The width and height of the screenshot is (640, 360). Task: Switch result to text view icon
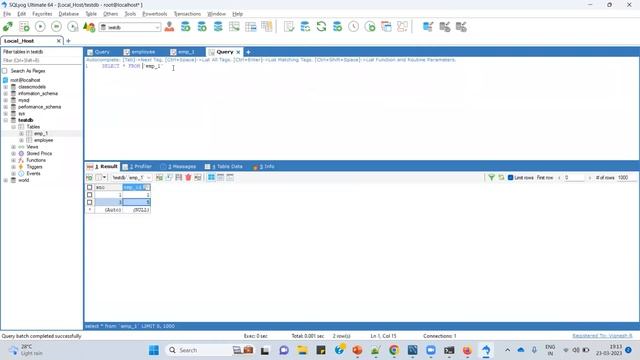click(230, 178)
